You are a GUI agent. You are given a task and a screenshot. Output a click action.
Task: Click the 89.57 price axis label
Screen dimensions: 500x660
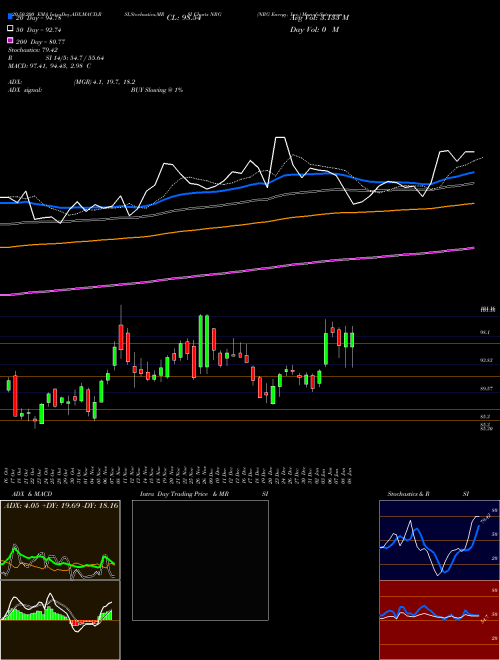click(x=486, y=389)
